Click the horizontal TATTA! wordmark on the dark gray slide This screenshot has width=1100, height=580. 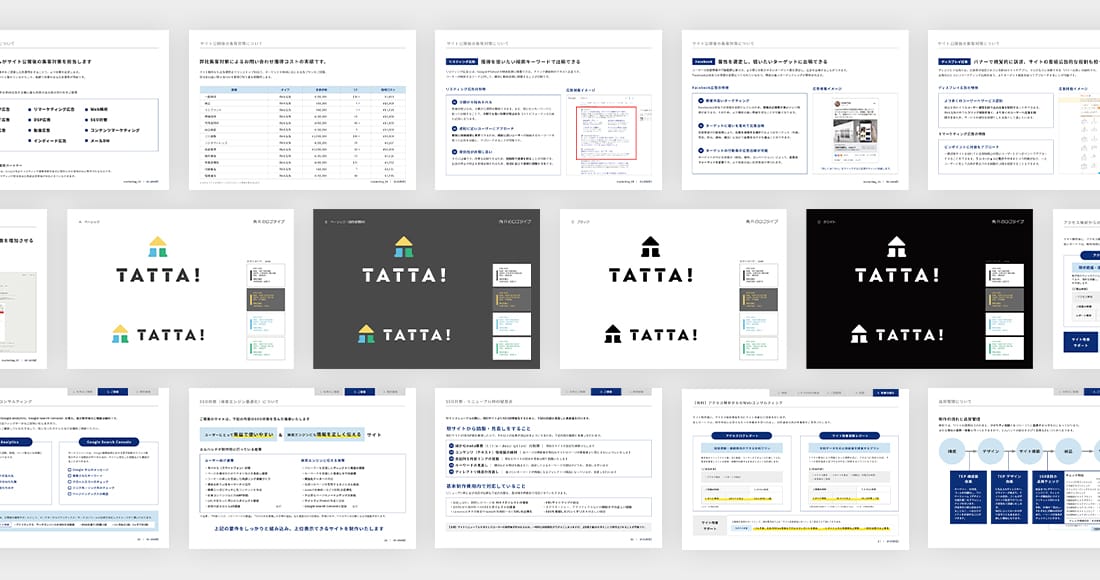tap(417, 335)
